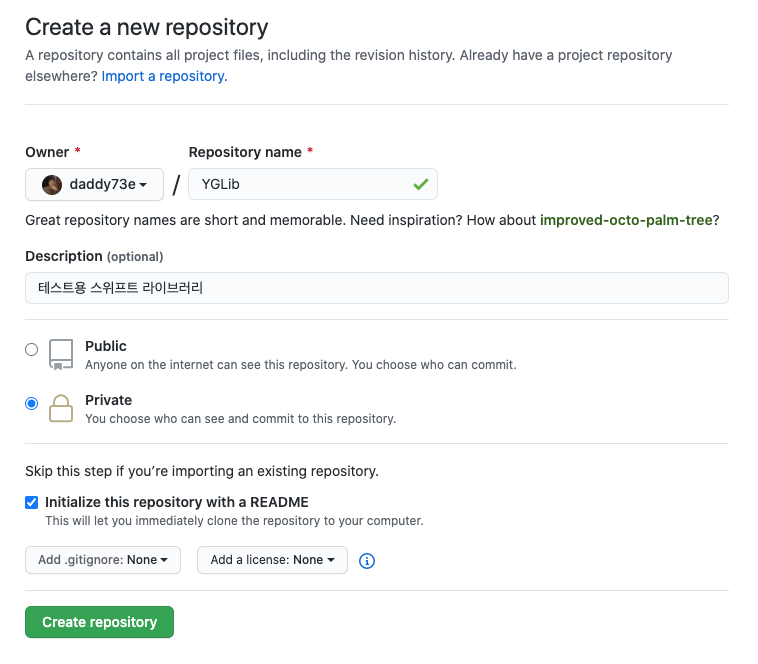758x664 pixels.
Task: Open the Add .gitignore dropdown
Action: [103, 560]
